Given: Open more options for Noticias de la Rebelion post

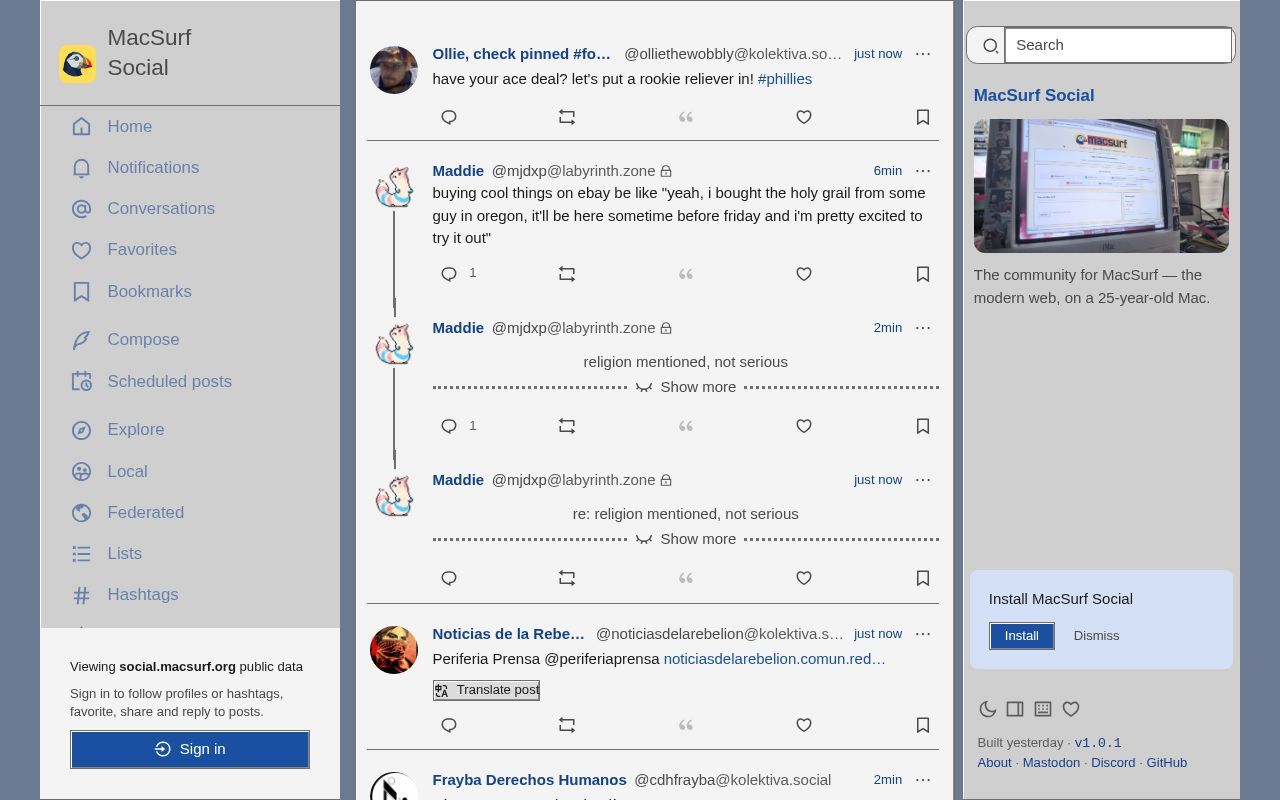Looking at the screenshot, I should pos(923,634).
